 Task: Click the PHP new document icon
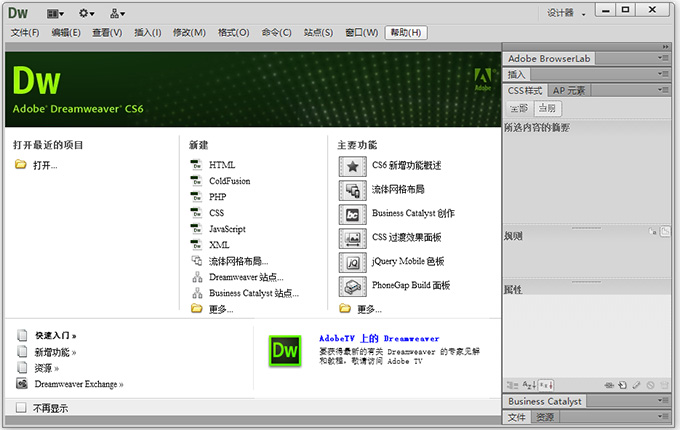[196, 197]
